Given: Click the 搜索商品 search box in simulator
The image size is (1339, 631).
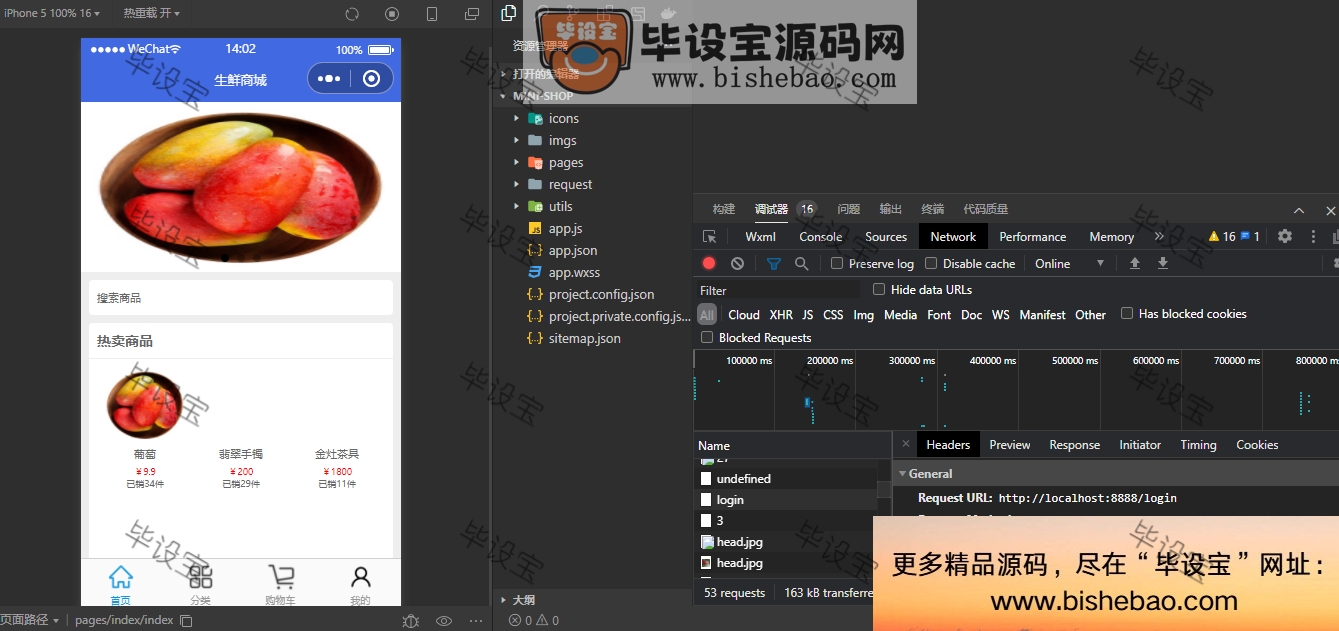Looking at the screenshot, I should [240, 298].
